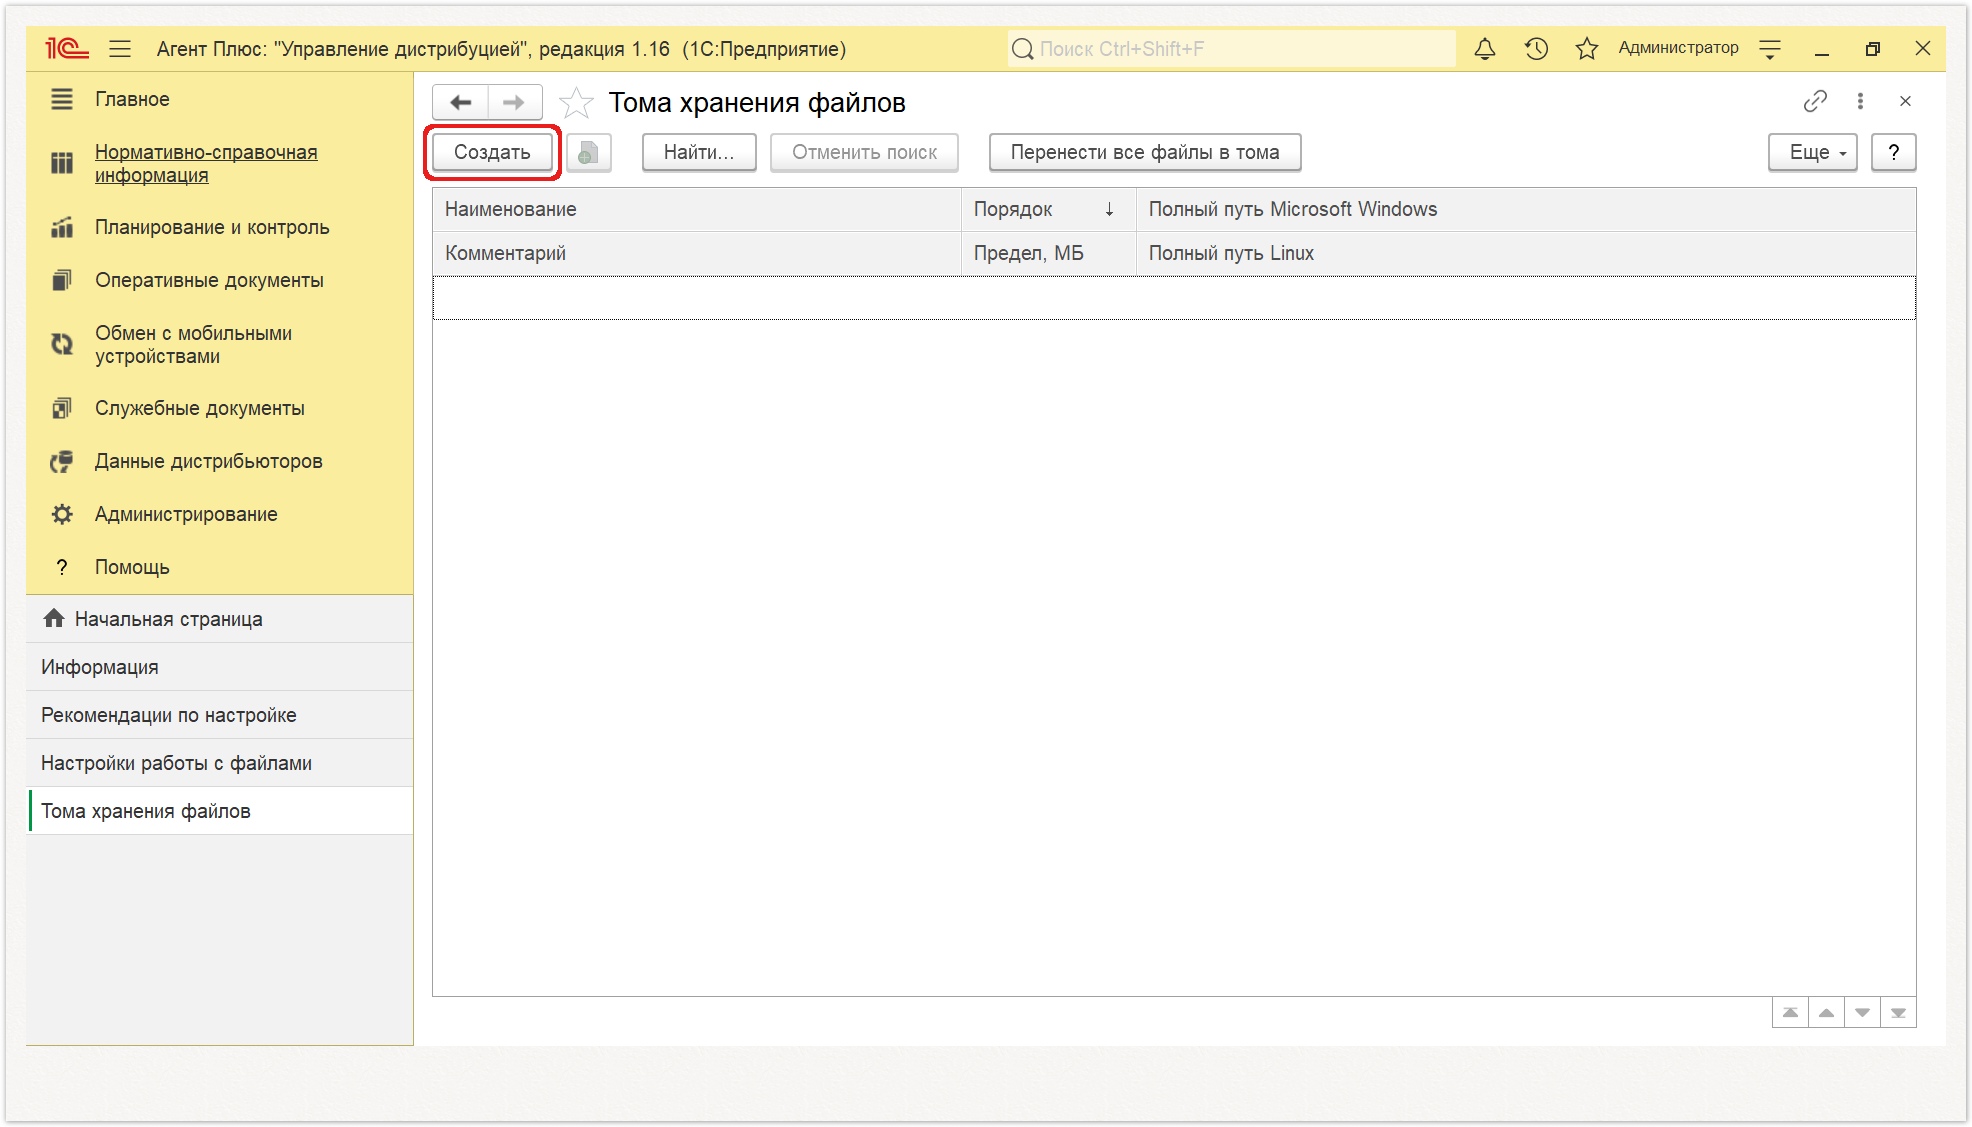Expand the Еще dropdown menu
Viewport: 1972px width, 1127px height.
tap(1812, 152)
